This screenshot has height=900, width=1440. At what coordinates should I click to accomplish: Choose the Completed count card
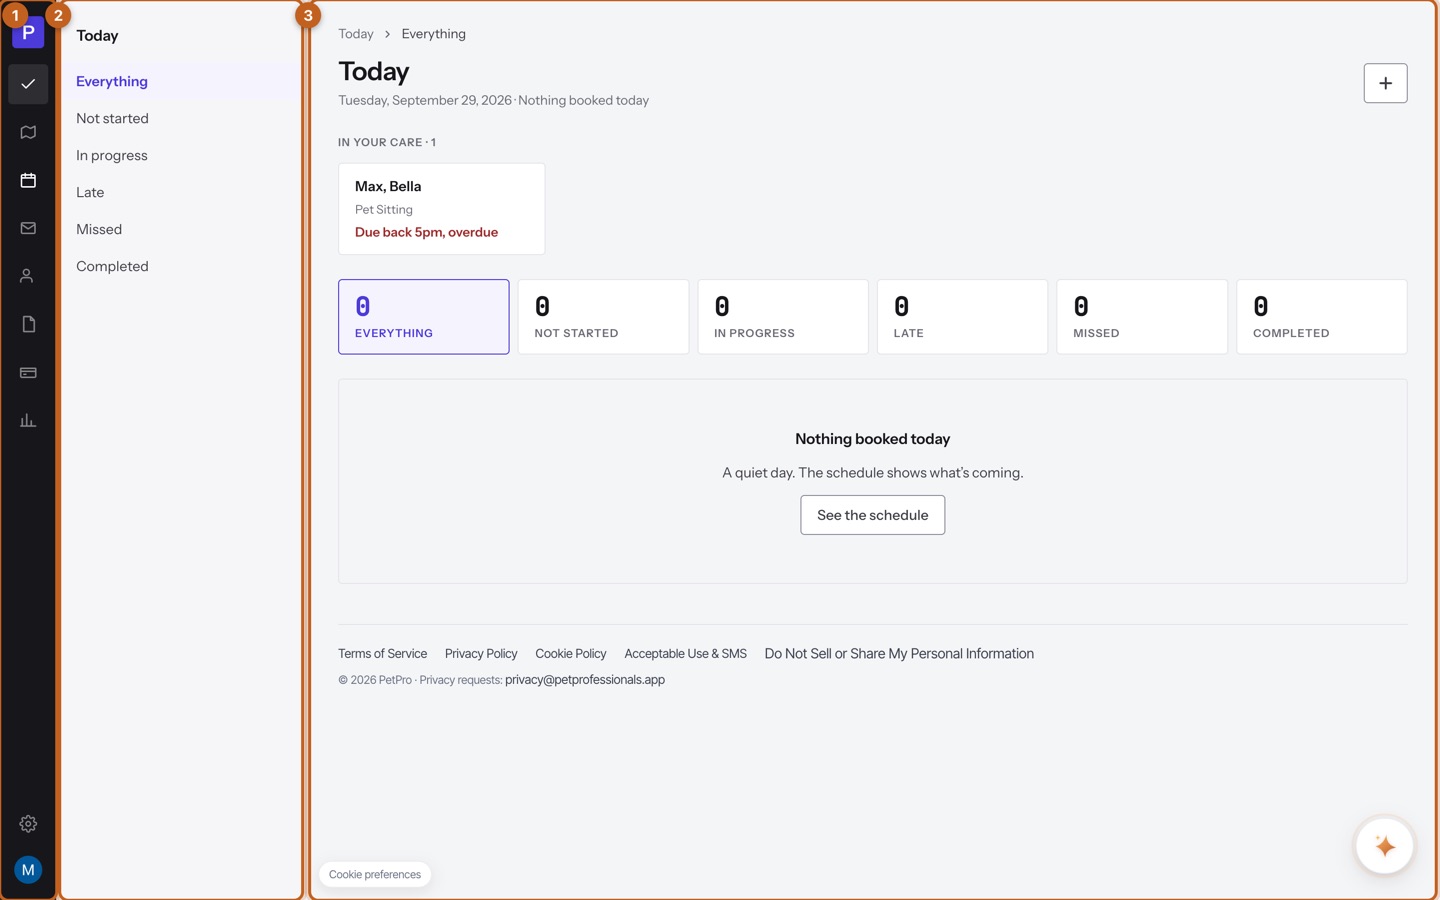tap(1322, 317)
